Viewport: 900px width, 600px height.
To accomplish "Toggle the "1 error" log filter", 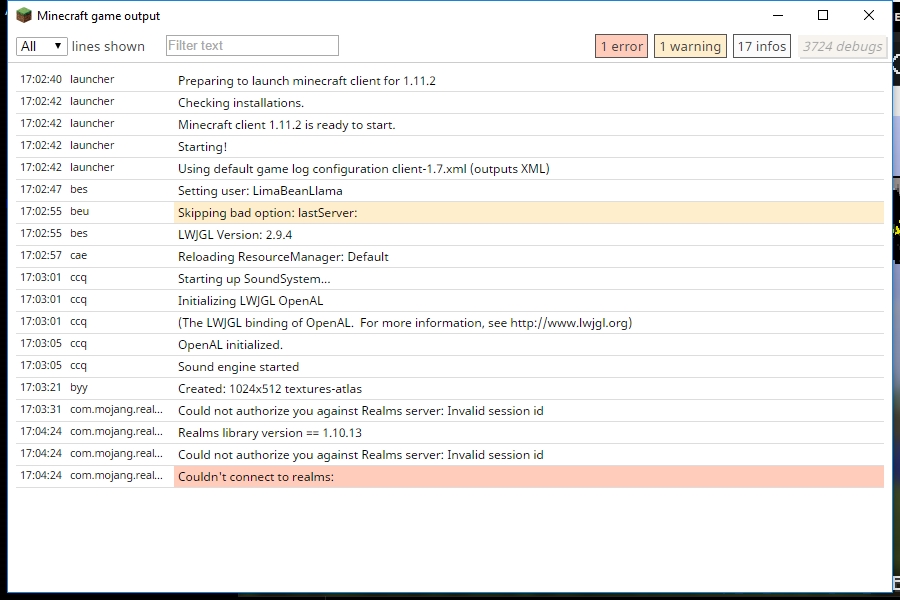I will [x=621, y=46].
